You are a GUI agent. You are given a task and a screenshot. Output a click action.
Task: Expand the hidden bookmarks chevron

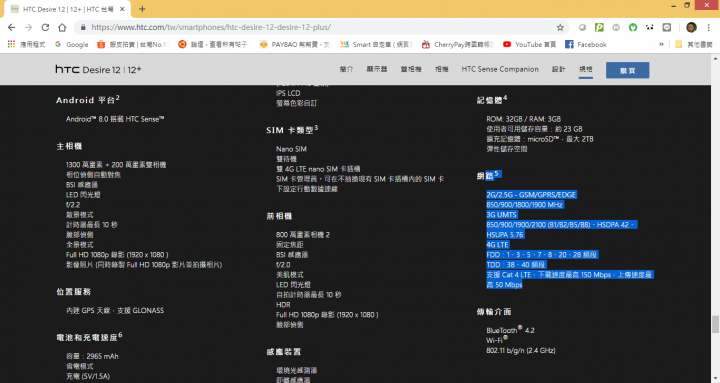(661, 45)
